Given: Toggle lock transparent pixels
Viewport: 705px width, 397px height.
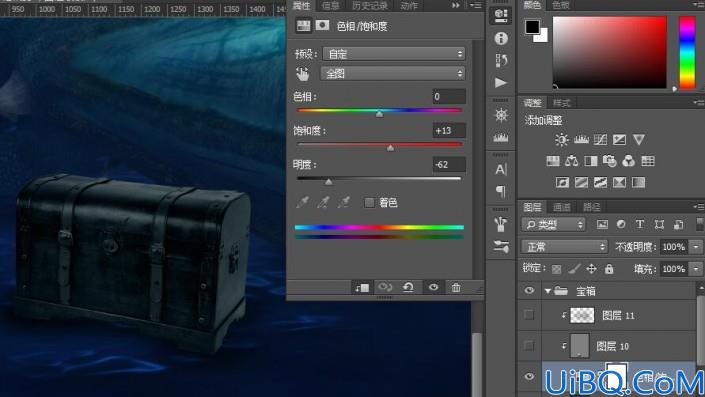Looking at the screenshot, I should (x=556, y=269).
